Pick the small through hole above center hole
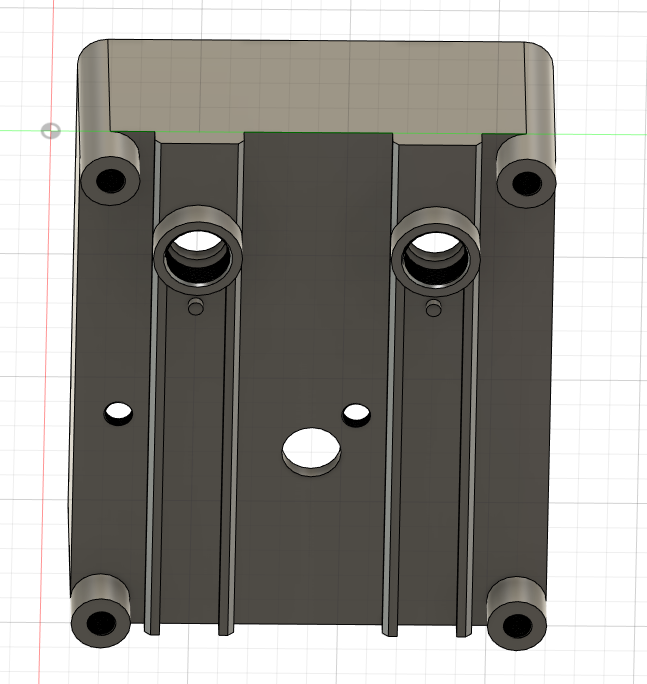 (x=356, y=414)
